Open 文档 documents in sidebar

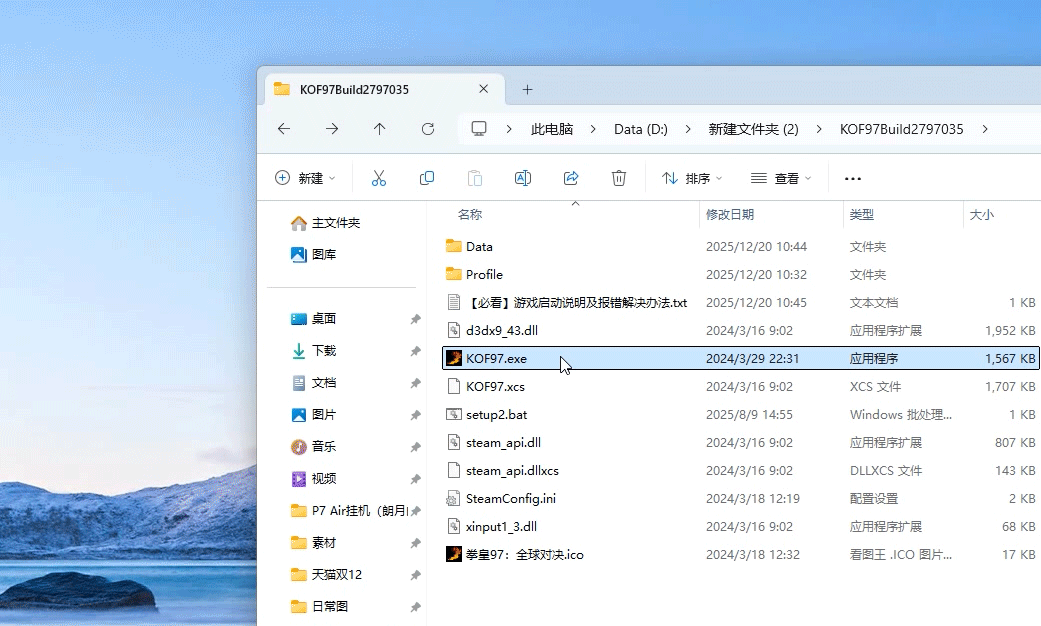314,383
